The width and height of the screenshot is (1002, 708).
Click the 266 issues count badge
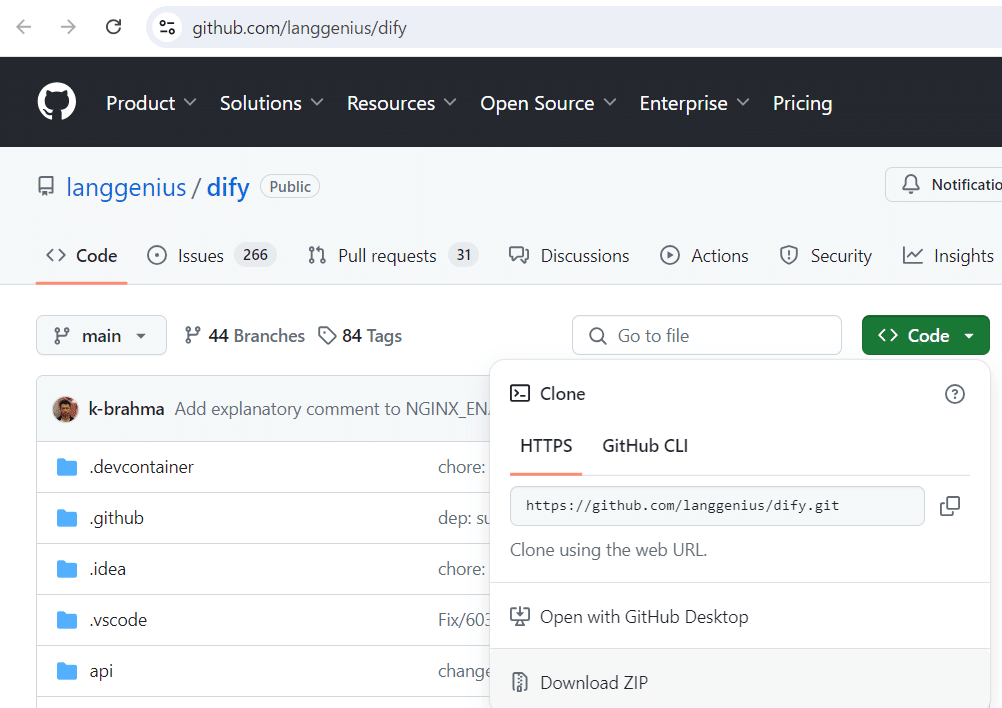point(255,255)
